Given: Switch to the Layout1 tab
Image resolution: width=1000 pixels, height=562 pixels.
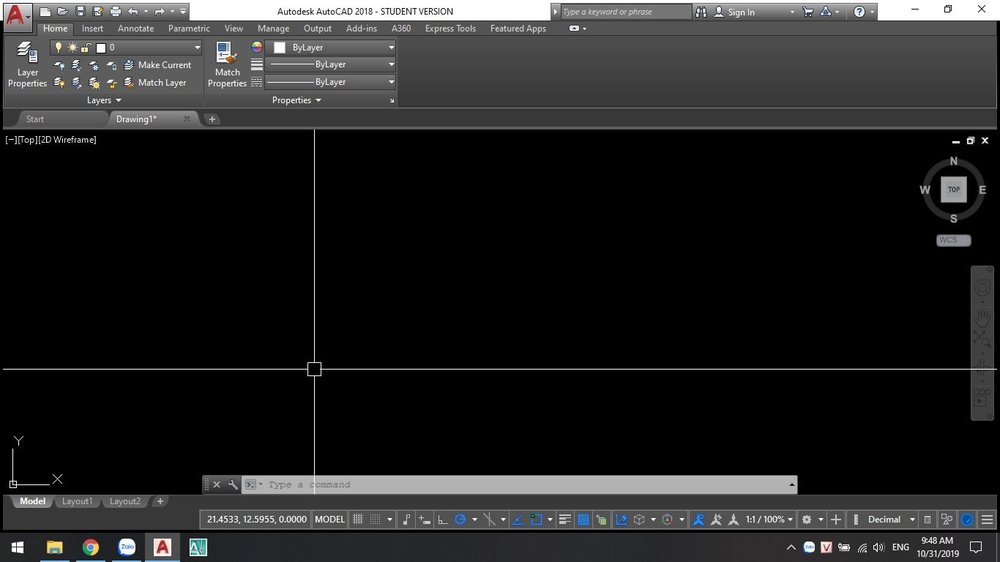Looking at the screenshot, I should (77, 501).
